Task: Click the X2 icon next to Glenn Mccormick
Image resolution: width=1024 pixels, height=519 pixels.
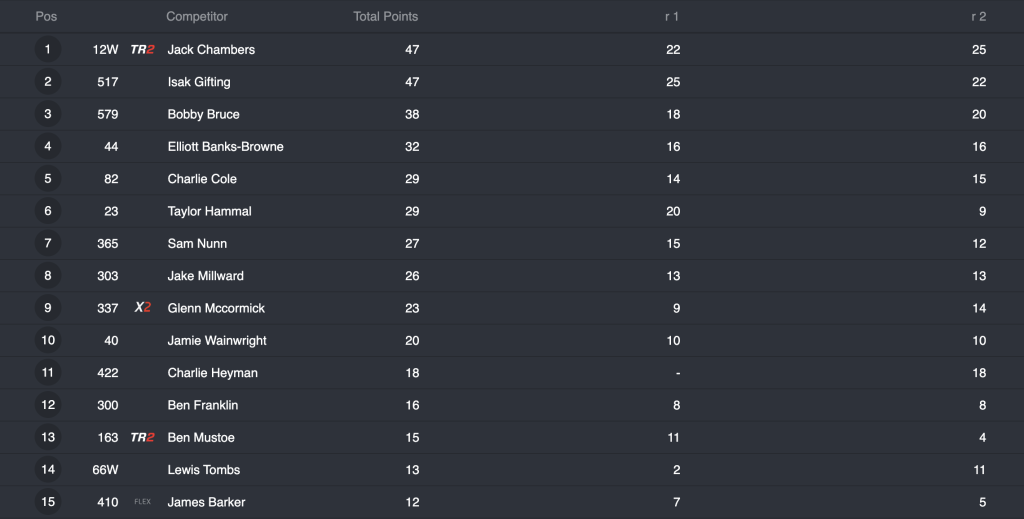Action: [x=142, y=308]
